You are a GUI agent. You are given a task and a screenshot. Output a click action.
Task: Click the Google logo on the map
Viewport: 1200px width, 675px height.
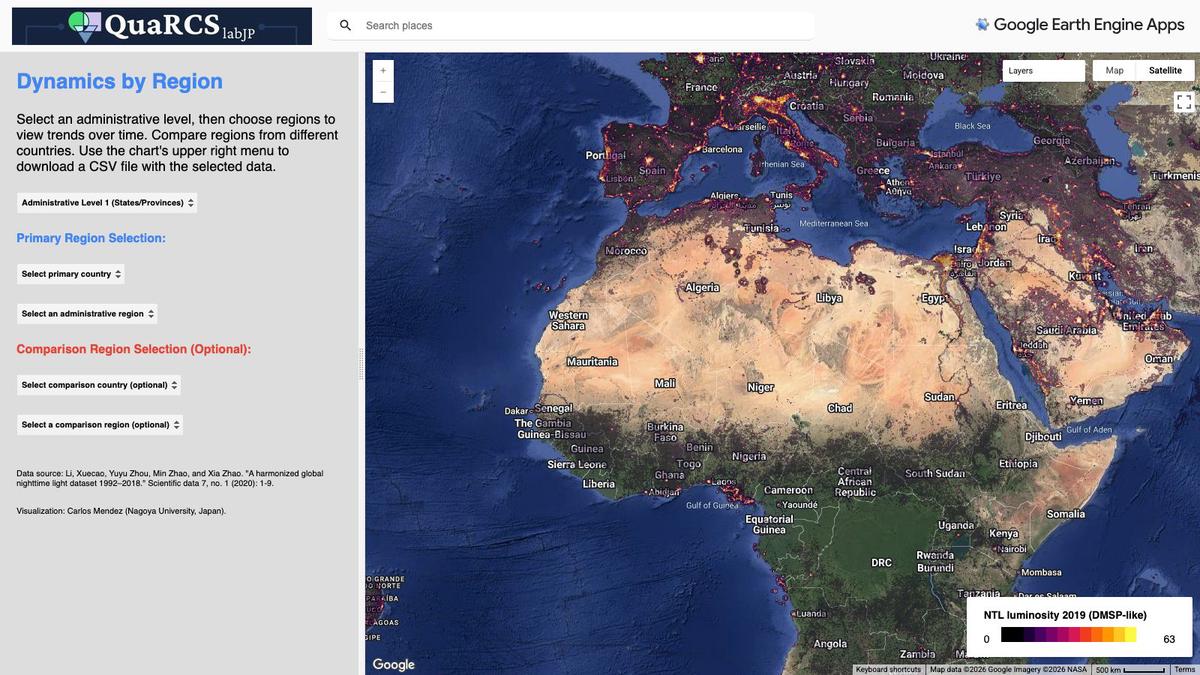(394, 664)
